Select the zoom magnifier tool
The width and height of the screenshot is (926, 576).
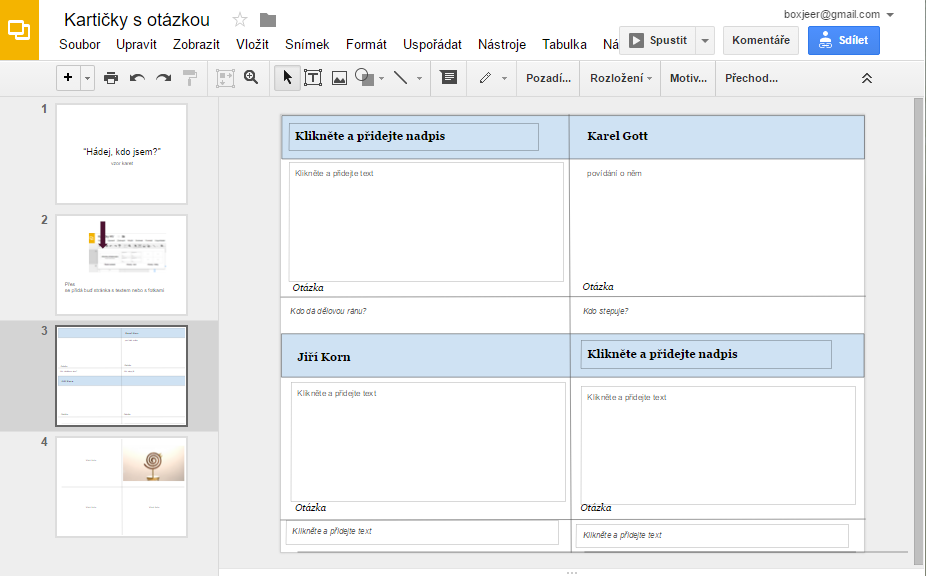pyautogui.click(x=251, y=77)
